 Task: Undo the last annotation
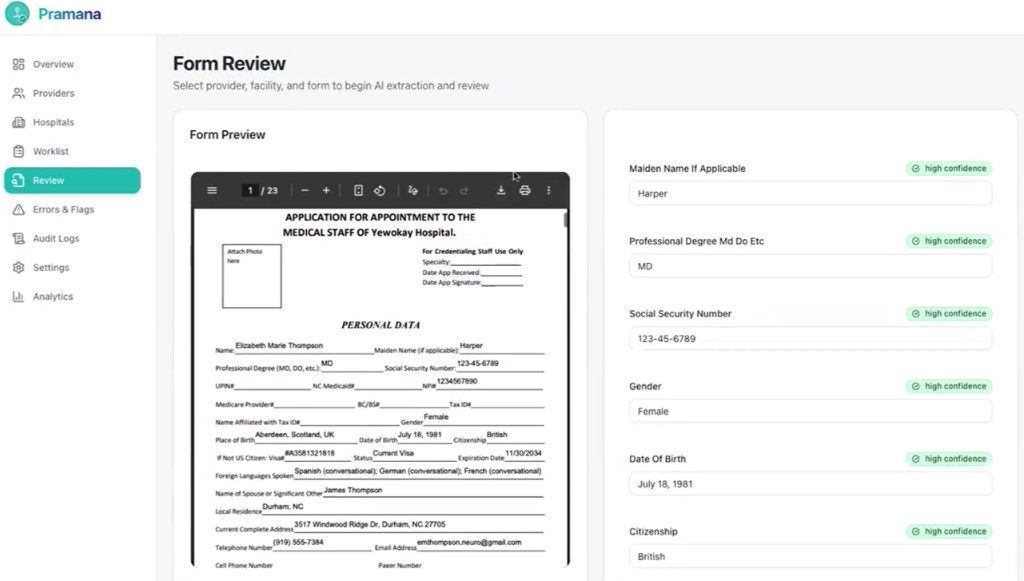coord(441,190)
